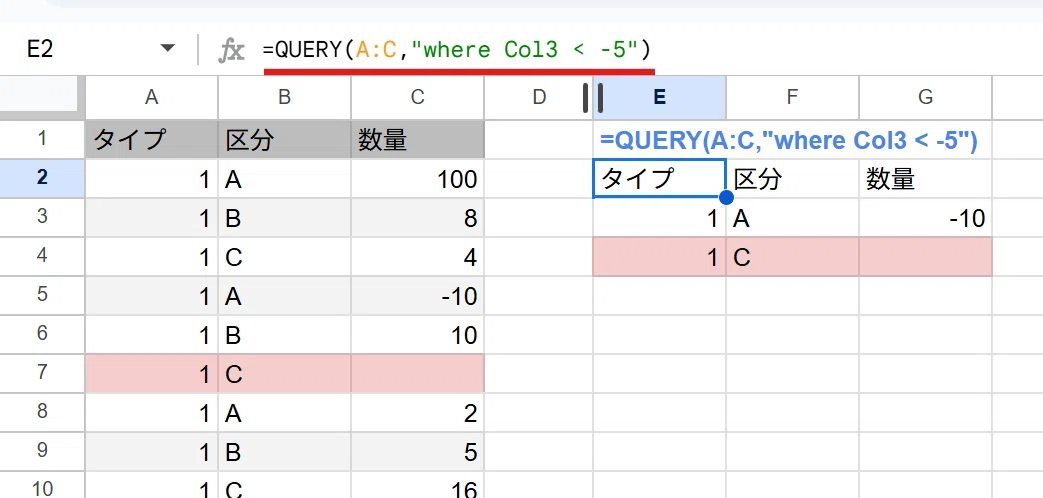
Task: Click cell C8 with value 2
Action: point(418,412)
